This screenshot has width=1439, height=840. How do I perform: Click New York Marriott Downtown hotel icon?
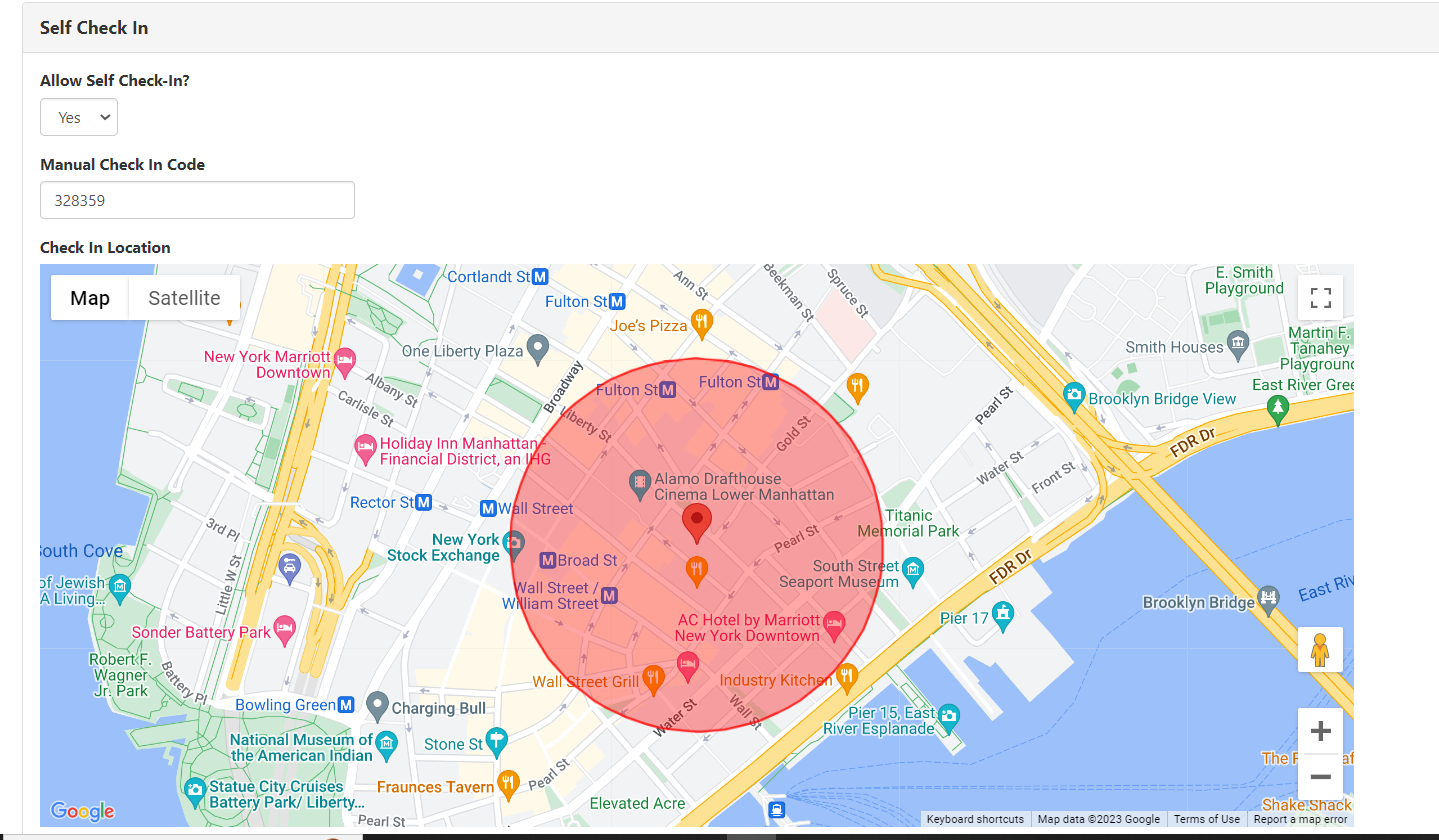345,362
